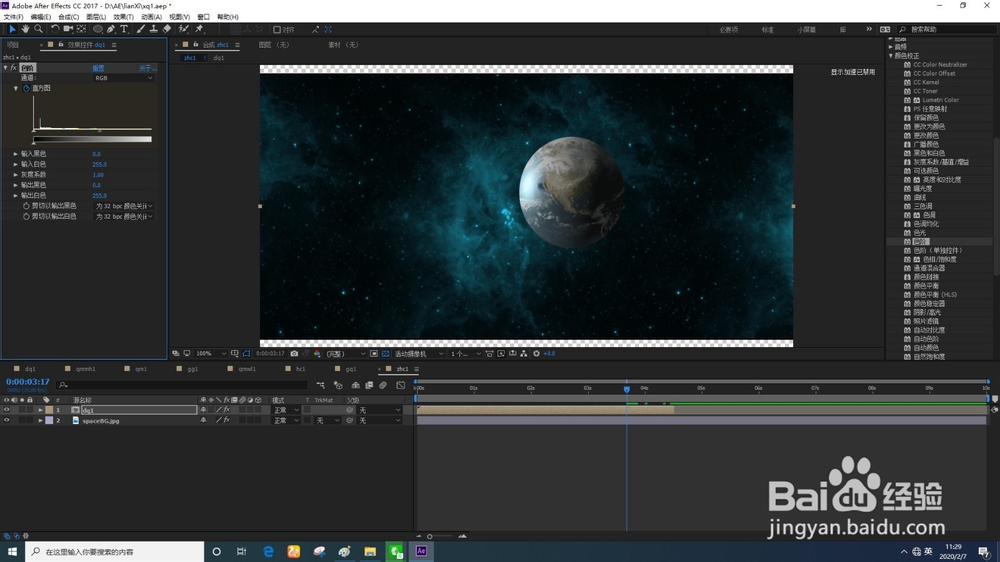The height and width of the screenshot is (562, 1000).
Task: Select the Selection arrow tool
Action: (12, 29)
